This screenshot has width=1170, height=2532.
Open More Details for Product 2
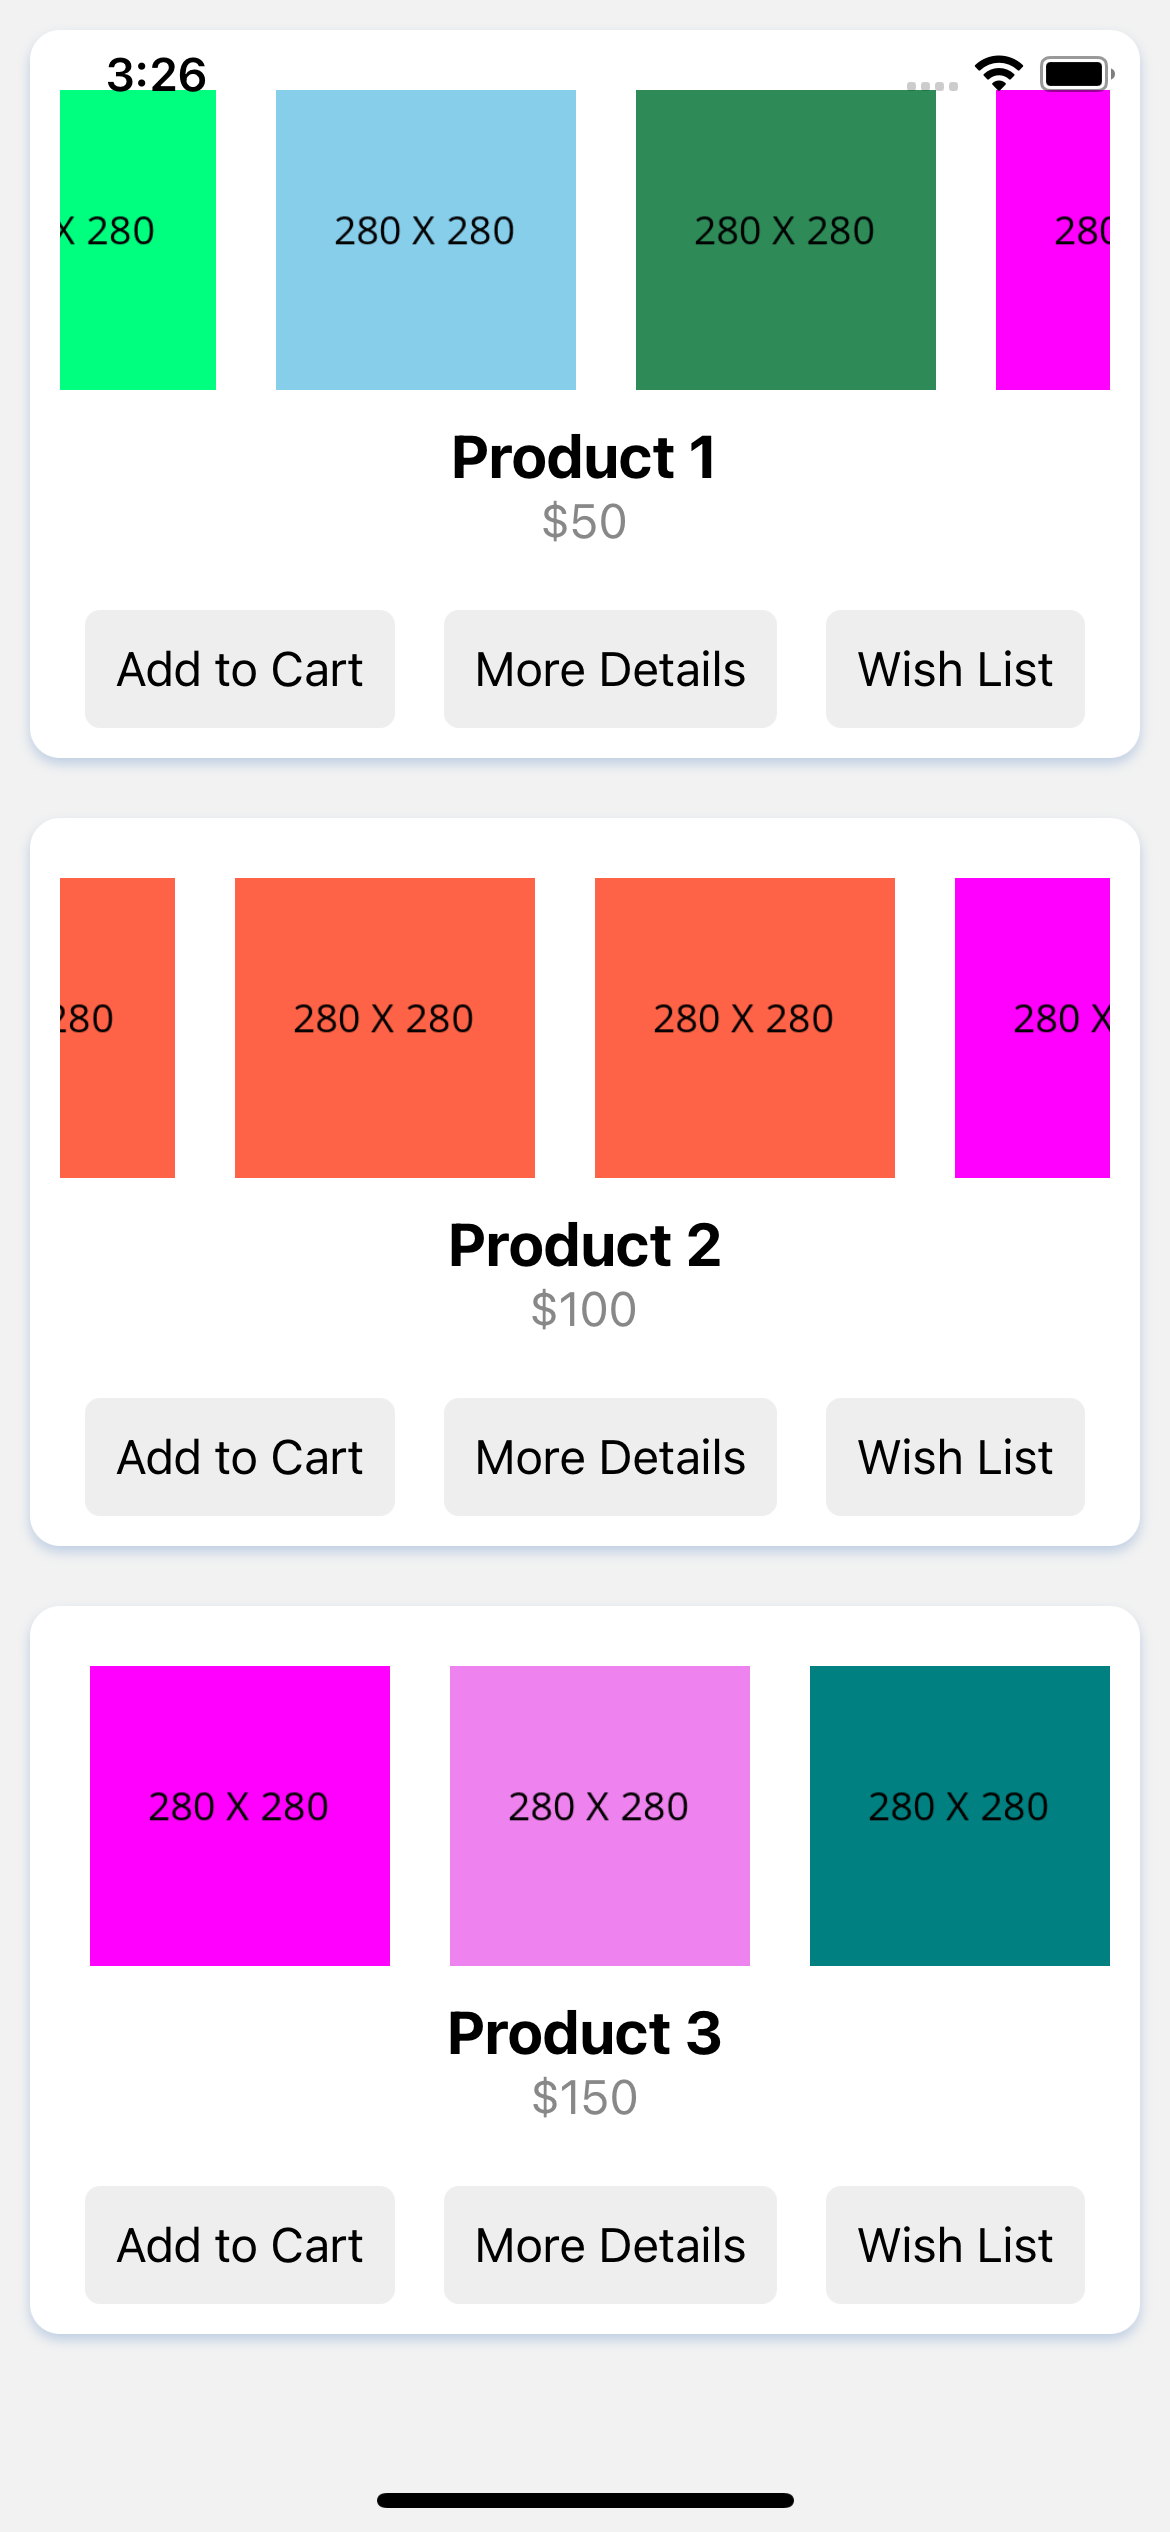tap(610, 1456)
